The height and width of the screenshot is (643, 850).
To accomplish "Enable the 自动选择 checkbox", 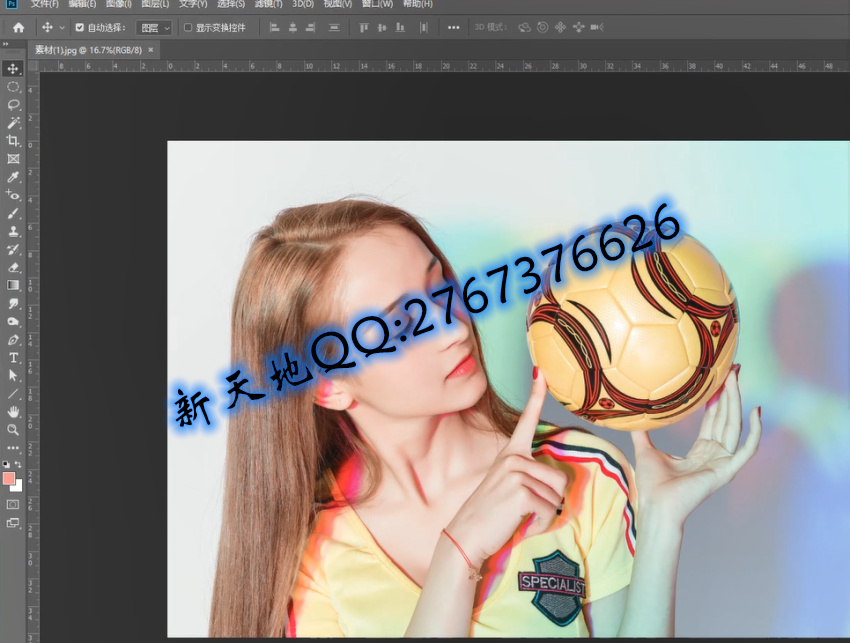I will click(78, 27).
